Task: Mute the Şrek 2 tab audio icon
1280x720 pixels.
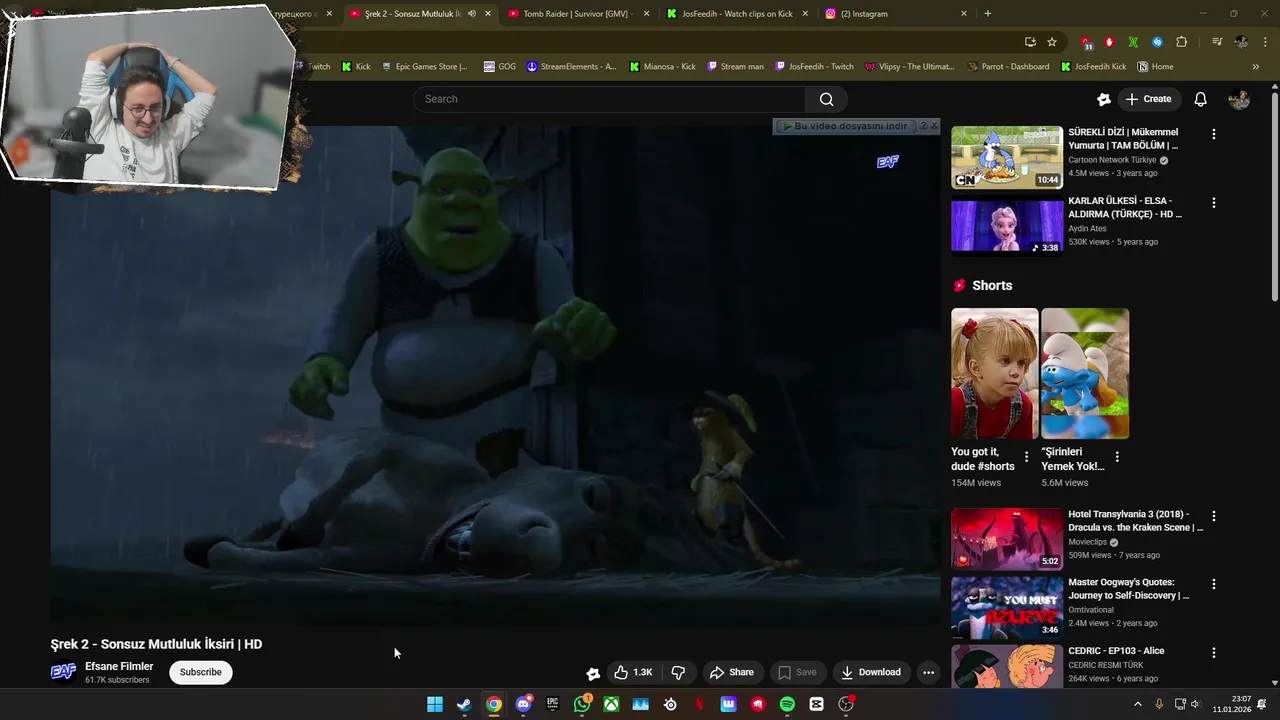Action: click(472, 14)
